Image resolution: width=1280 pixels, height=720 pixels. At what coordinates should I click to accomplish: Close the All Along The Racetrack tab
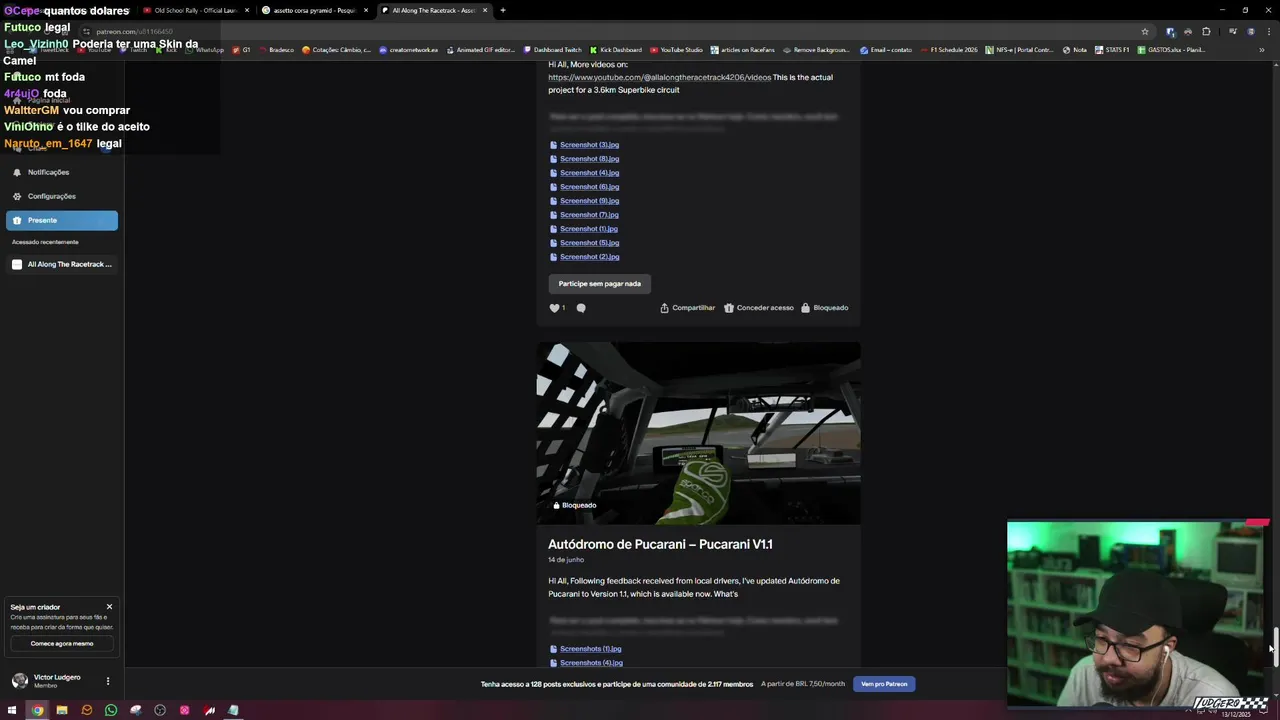coord(485,10)
